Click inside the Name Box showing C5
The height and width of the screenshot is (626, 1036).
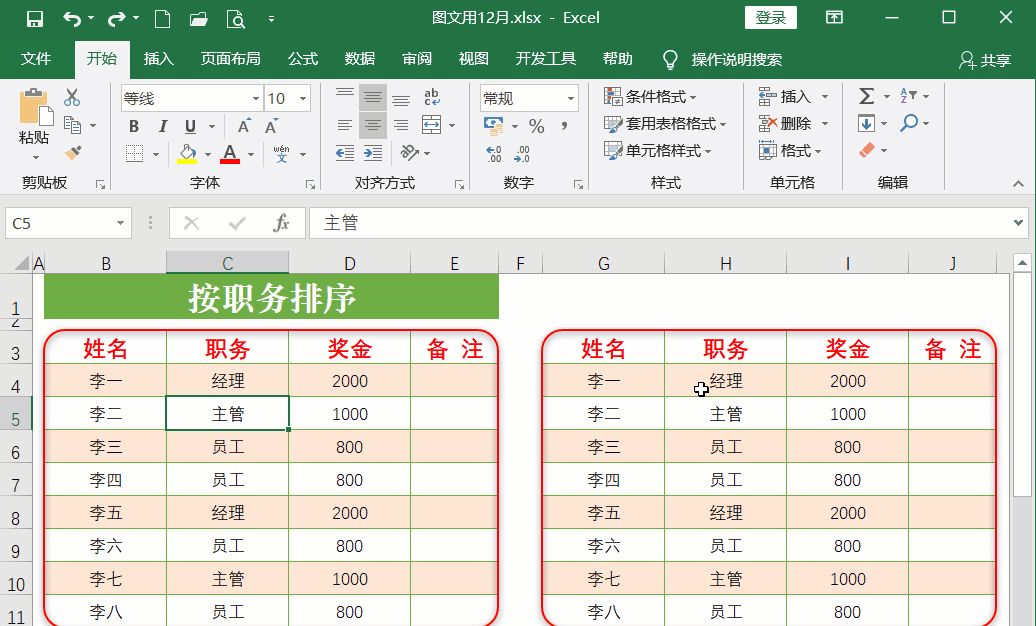pos(55,223)
